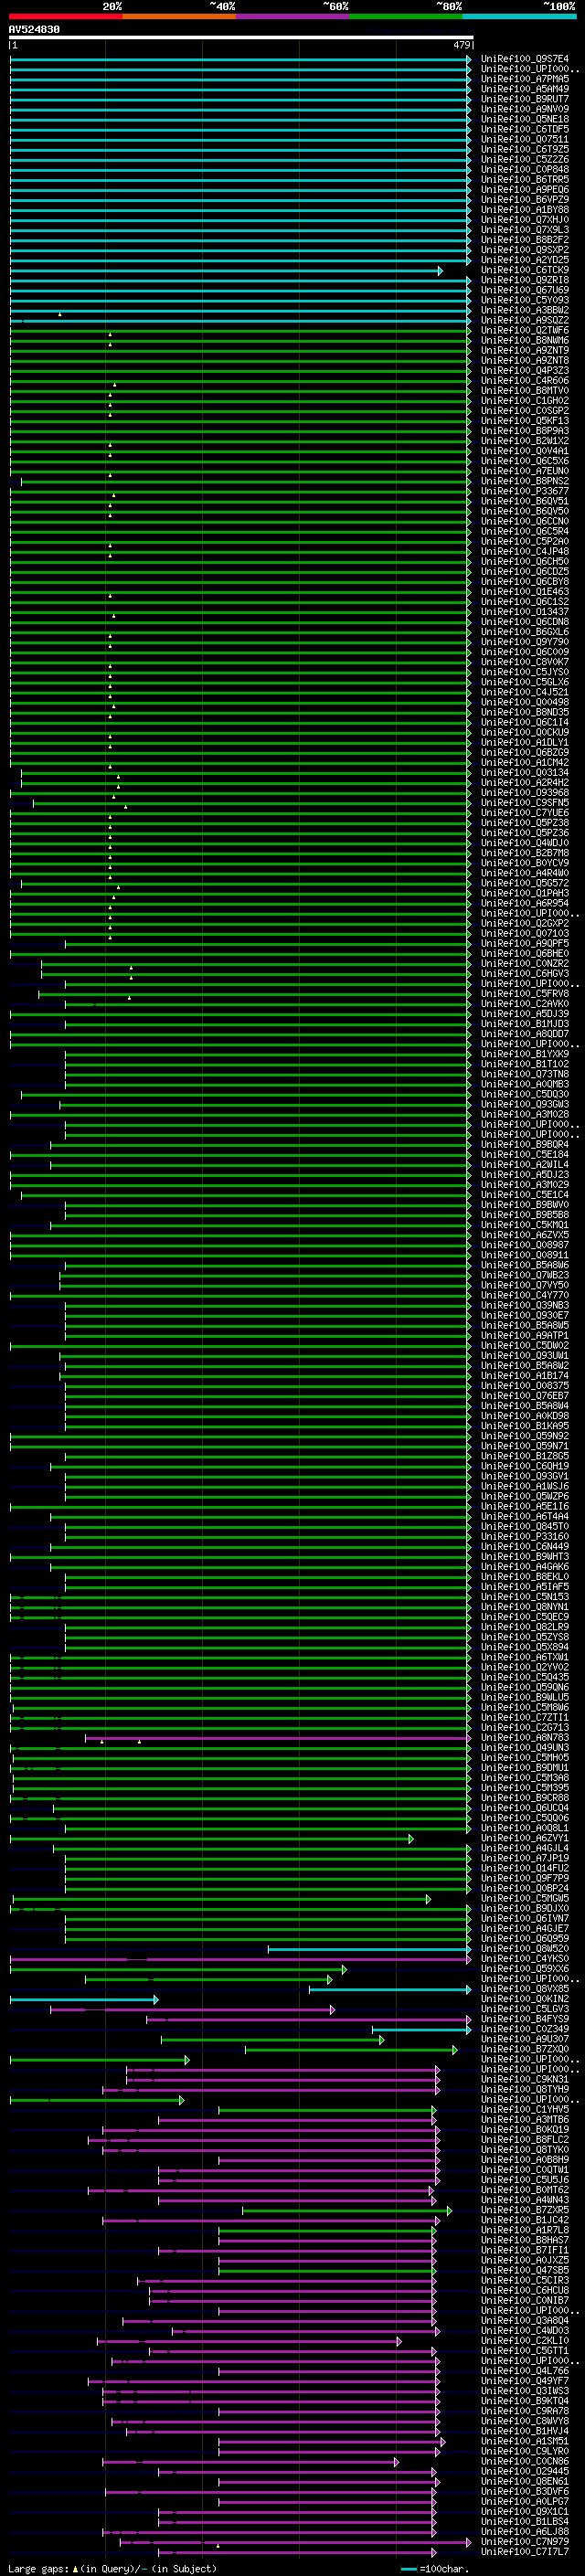The height and width of the screenshot is (2576, 585).
Task: Select hit label UniRef100_Q0KIN2
Action: pos(525,1998)
